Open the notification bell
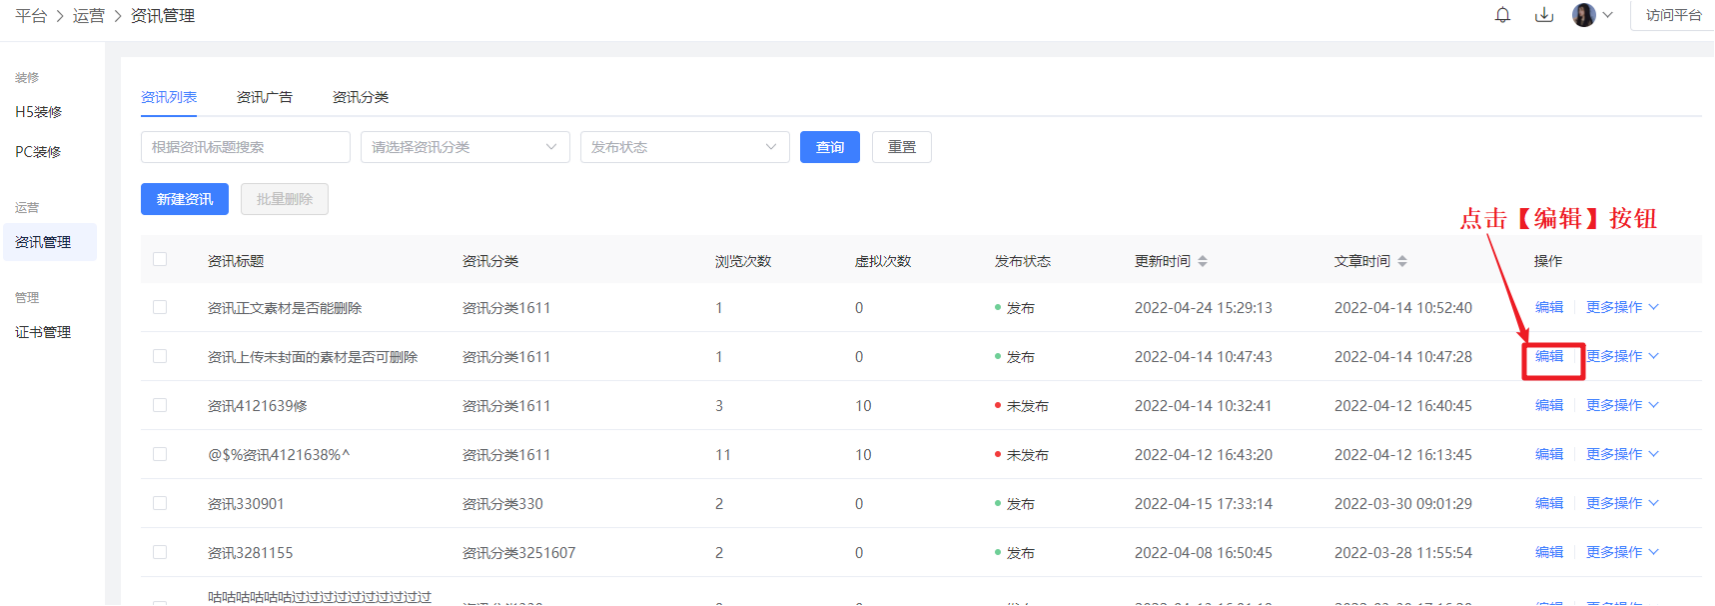The width and height of the screenshot is (1715, 606). [x=1502, y=15]
